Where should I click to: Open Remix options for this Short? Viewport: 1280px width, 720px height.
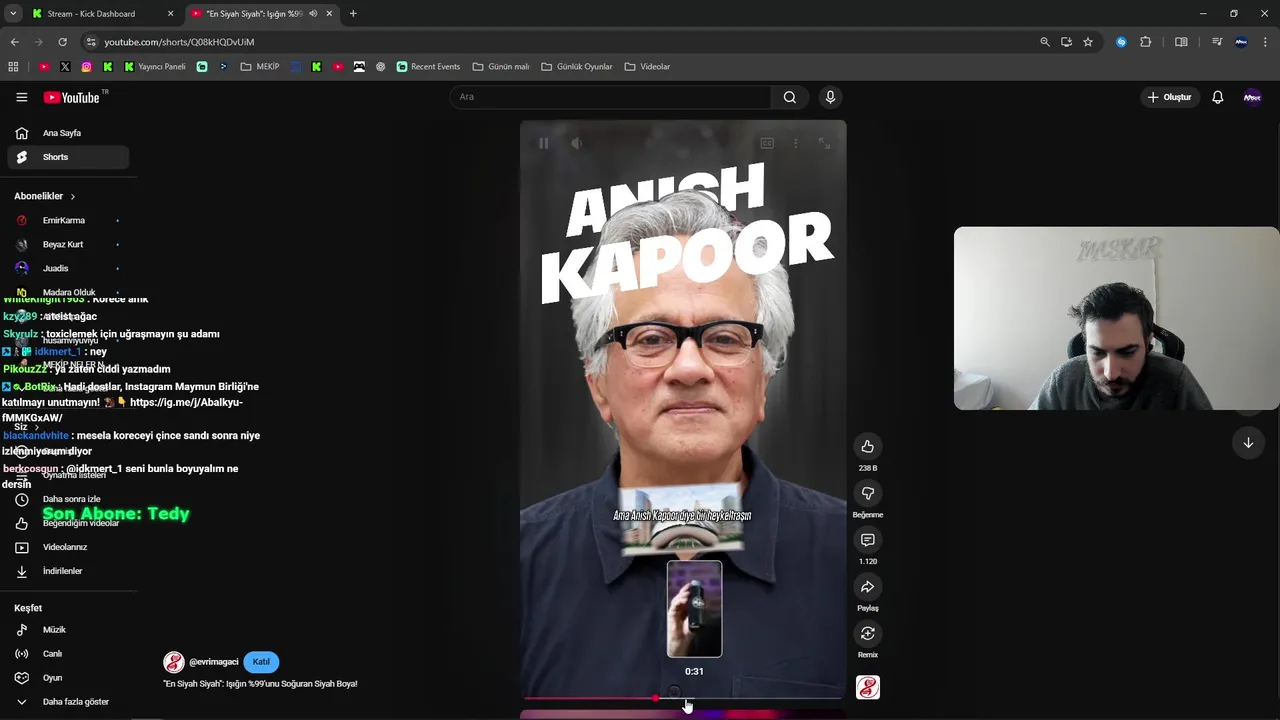point(867,633)
